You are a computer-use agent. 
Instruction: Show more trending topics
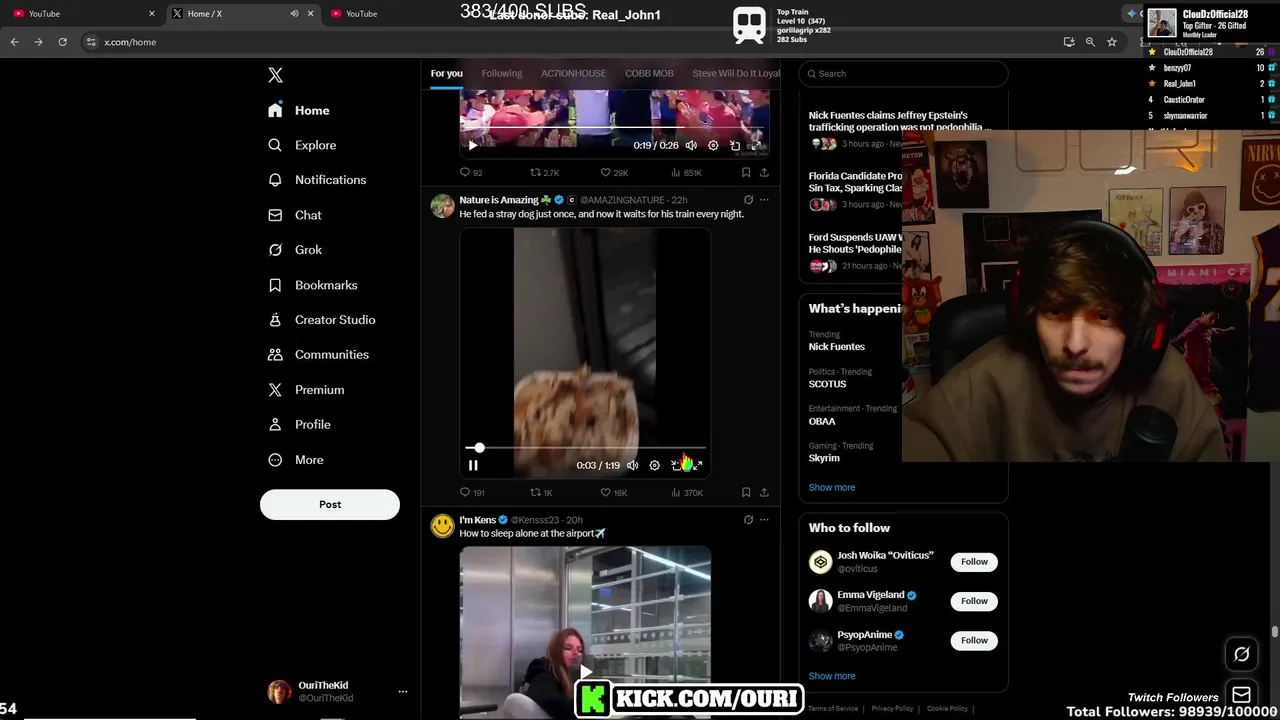[x=832, y=487]
